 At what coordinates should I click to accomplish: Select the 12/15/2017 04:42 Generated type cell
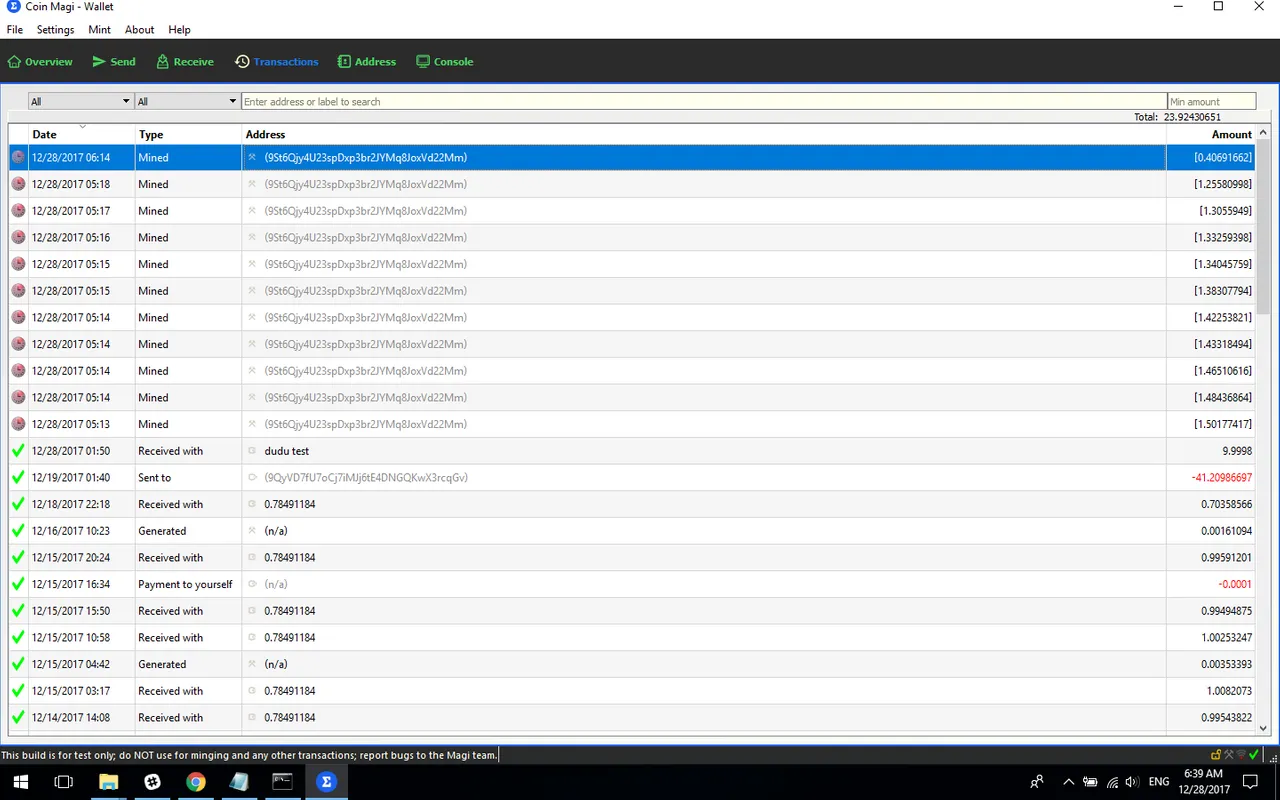click(x=188, y=664)
